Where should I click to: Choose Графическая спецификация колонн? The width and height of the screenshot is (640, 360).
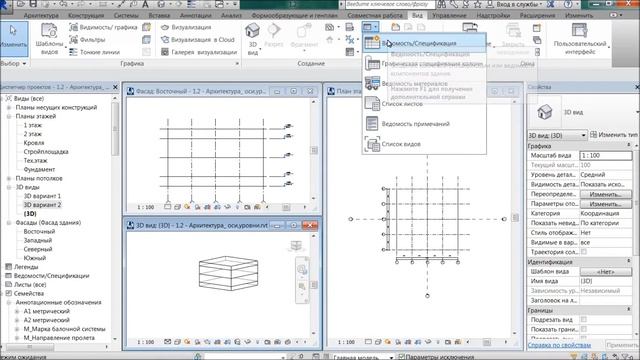424,64
